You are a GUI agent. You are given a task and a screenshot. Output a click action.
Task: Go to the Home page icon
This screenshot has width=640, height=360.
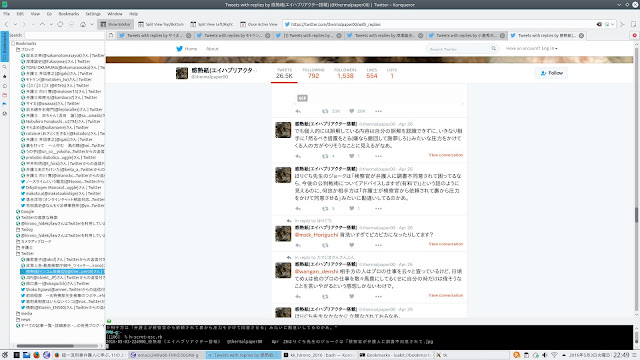(x=83, y=24)
